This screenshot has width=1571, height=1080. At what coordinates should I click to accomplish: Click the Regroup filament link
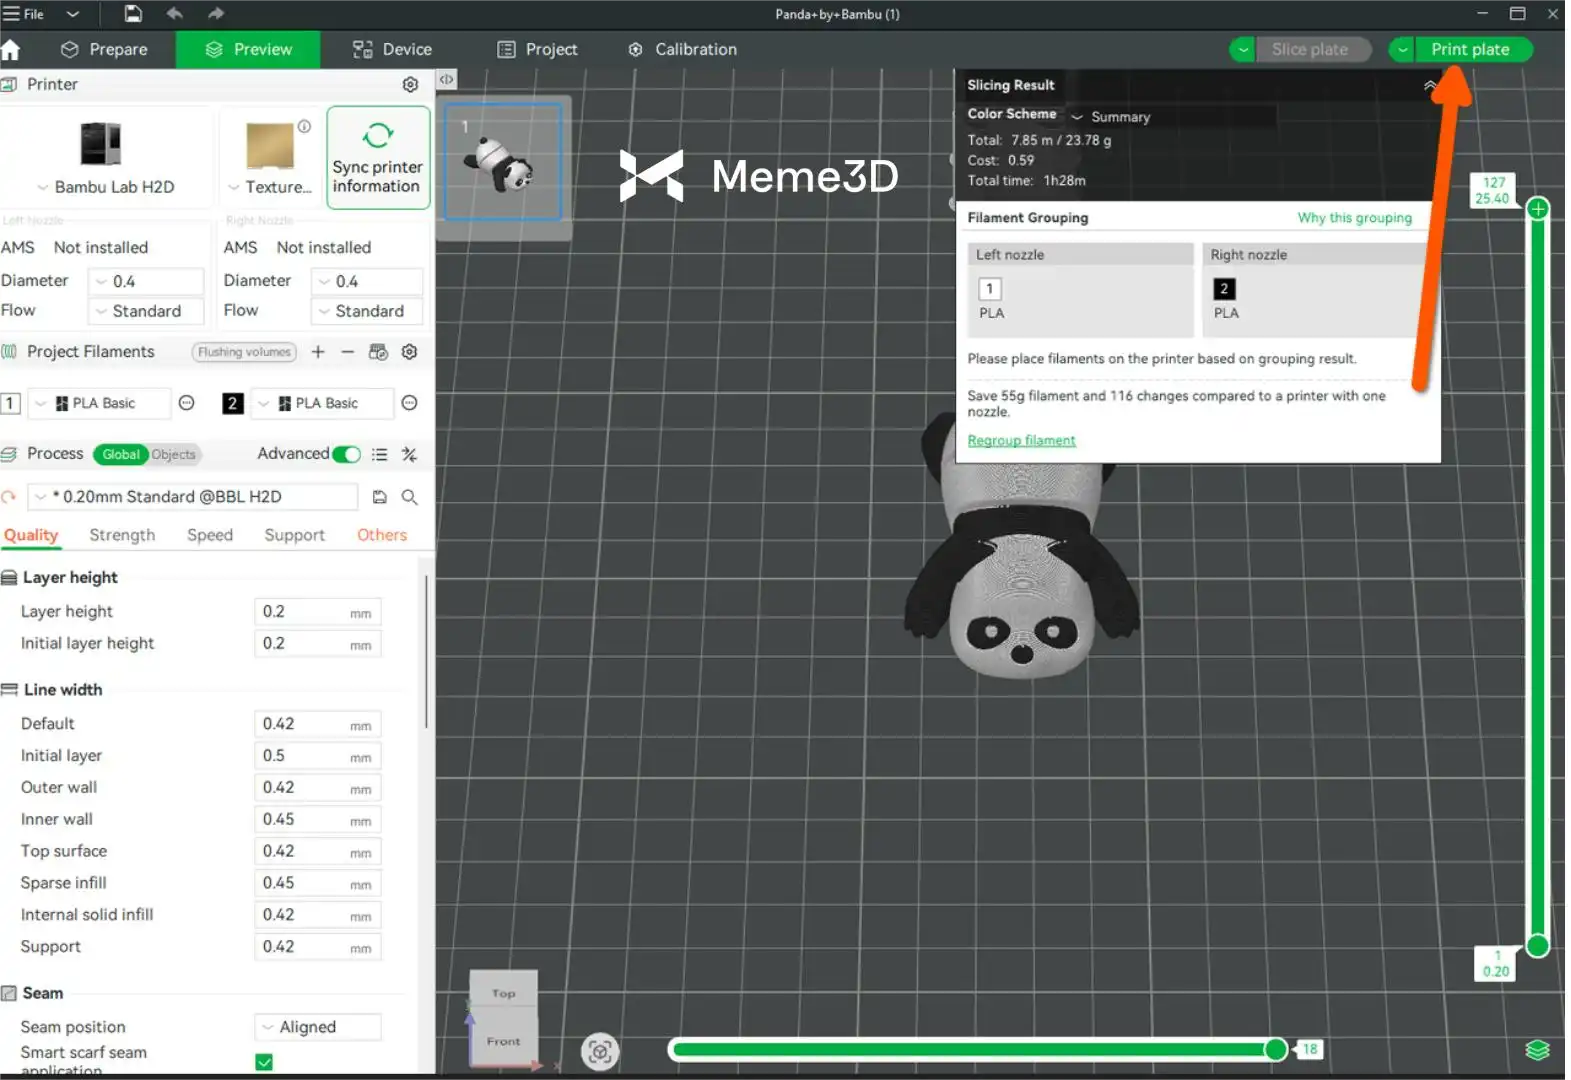[x=1021, y=441]
